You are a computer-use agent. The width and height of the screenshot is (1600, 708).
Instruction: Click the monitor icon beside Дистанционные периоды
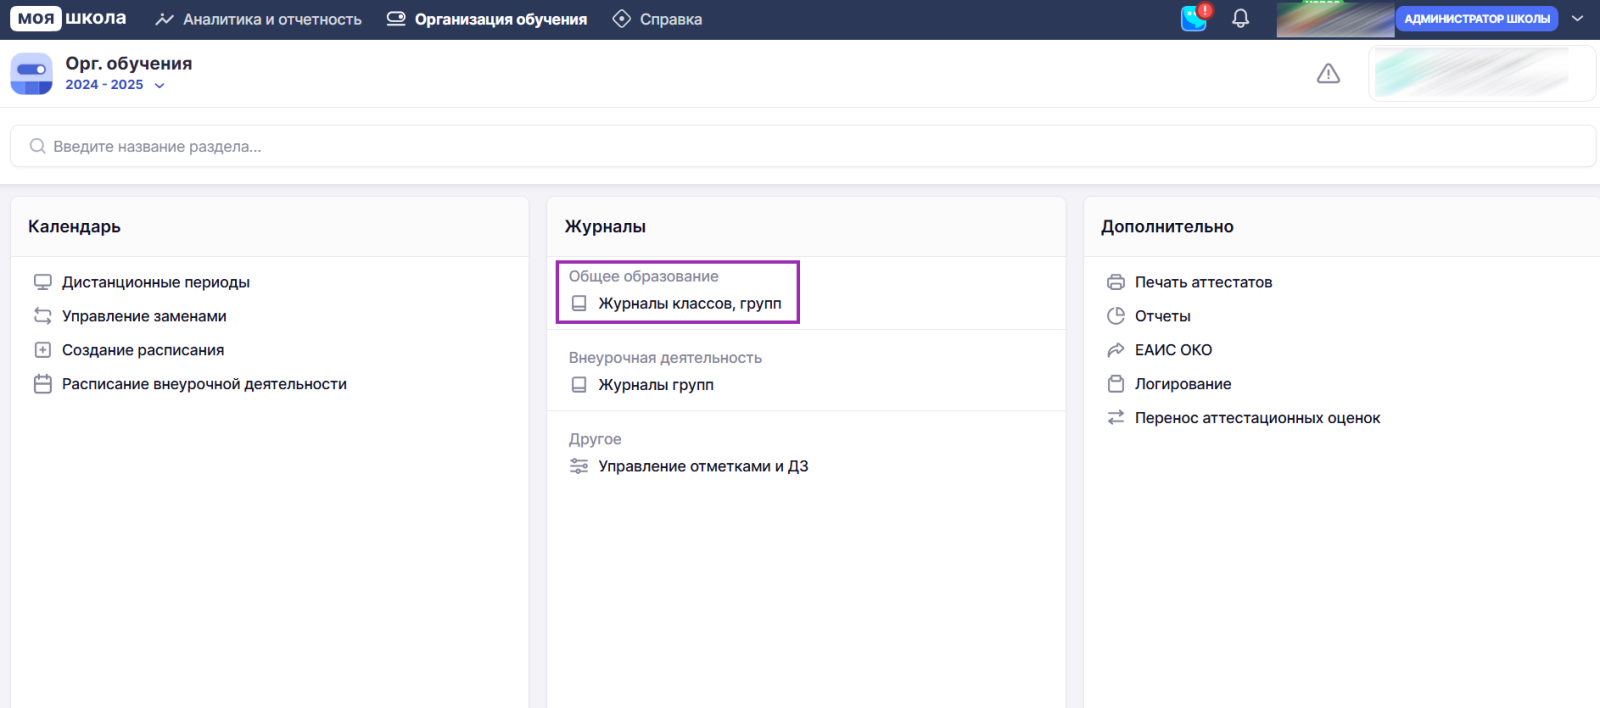pos(43,282)
